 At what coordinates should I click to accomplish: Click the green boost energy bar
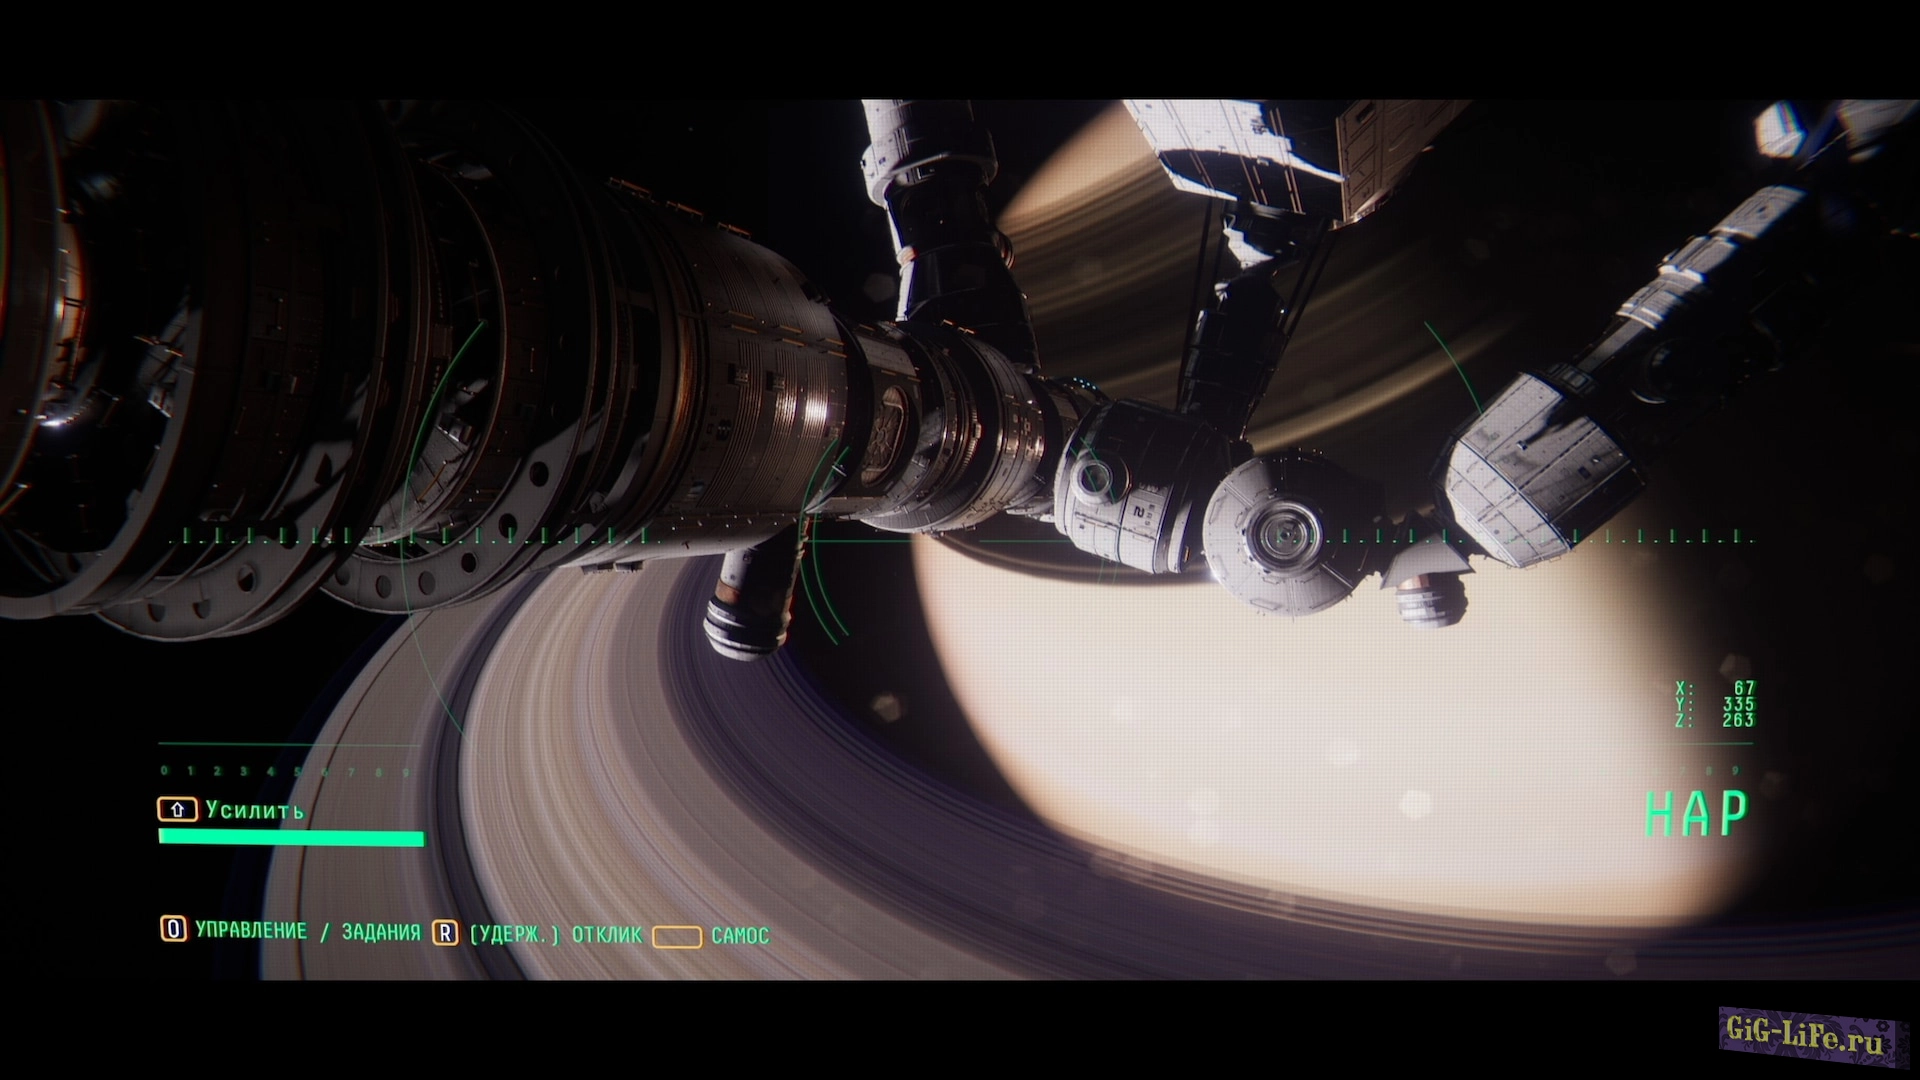click(x=291, y=838)
